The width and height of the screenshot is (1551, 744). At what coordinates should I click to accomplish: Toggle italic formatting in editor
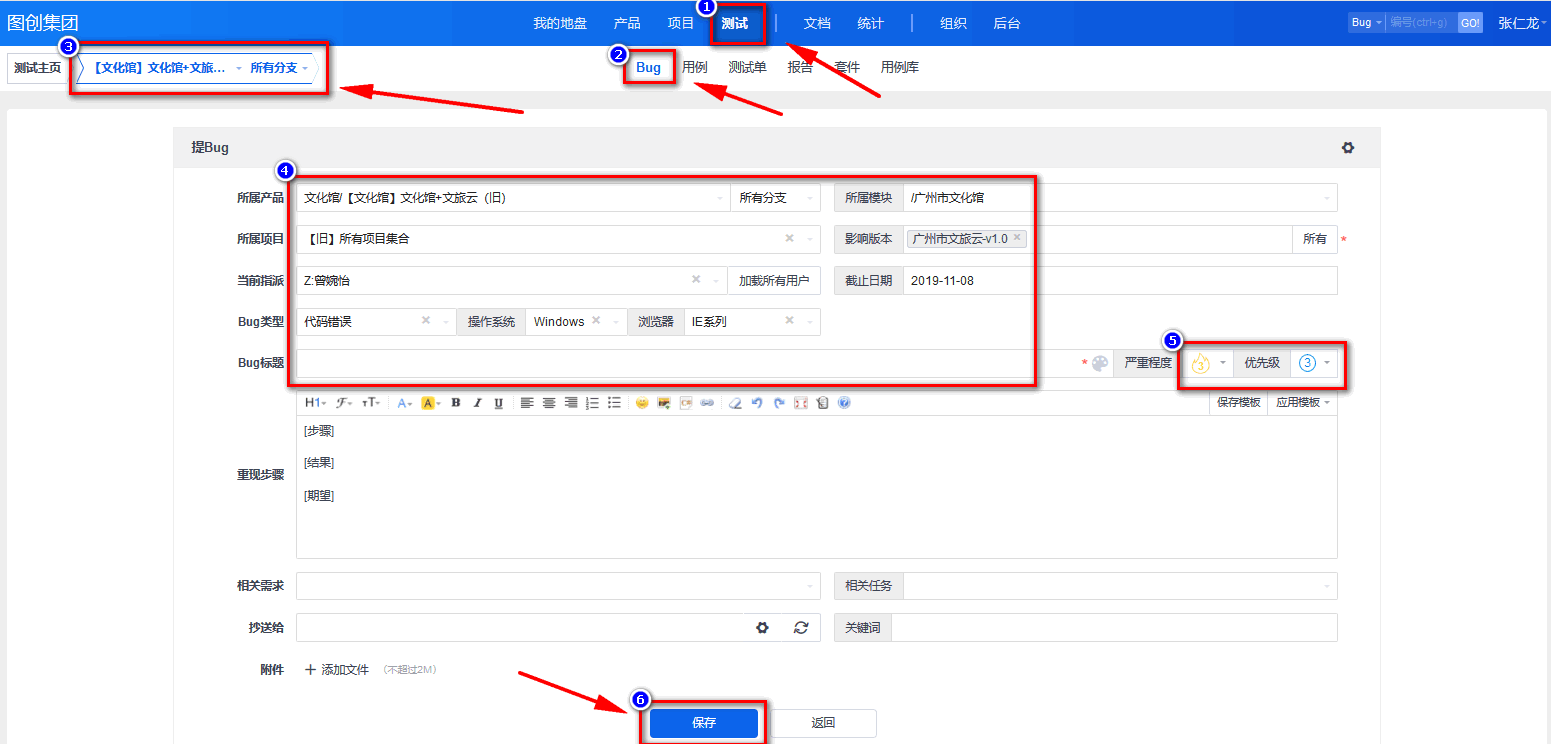coord(478,403)
